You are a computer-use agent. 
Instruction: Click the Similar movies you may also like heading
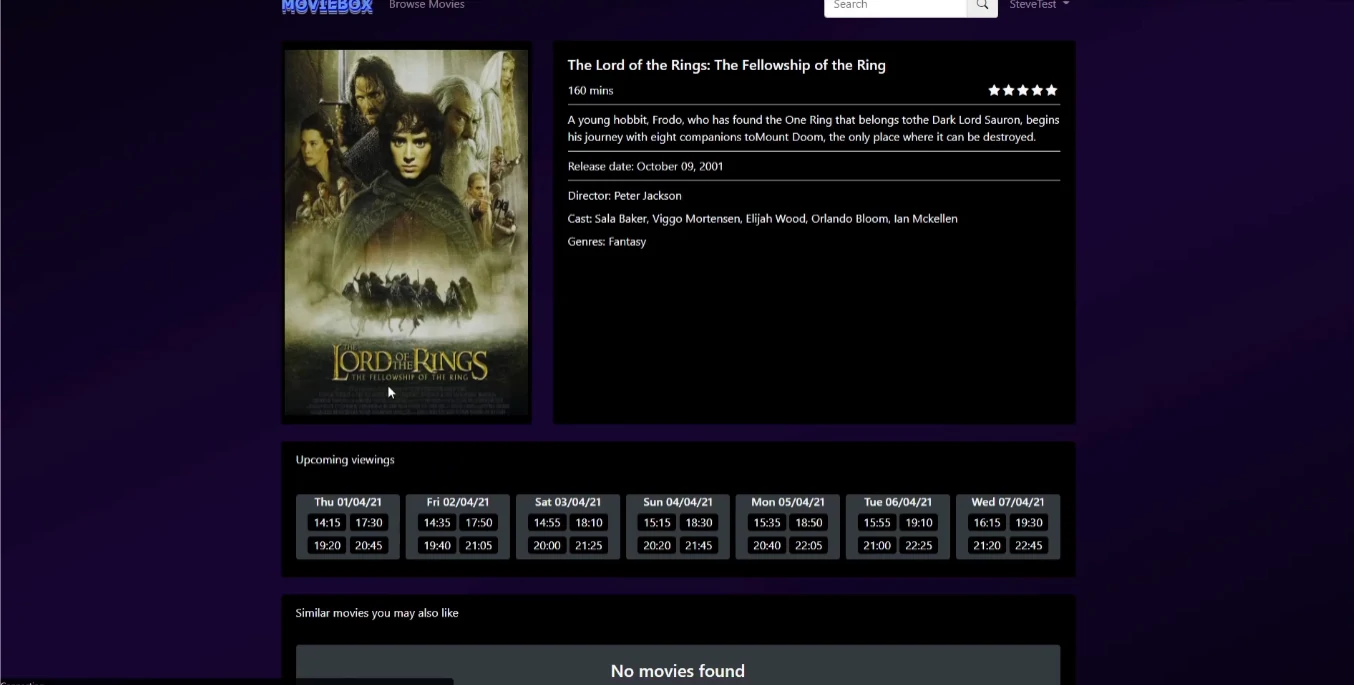point(377,613)
